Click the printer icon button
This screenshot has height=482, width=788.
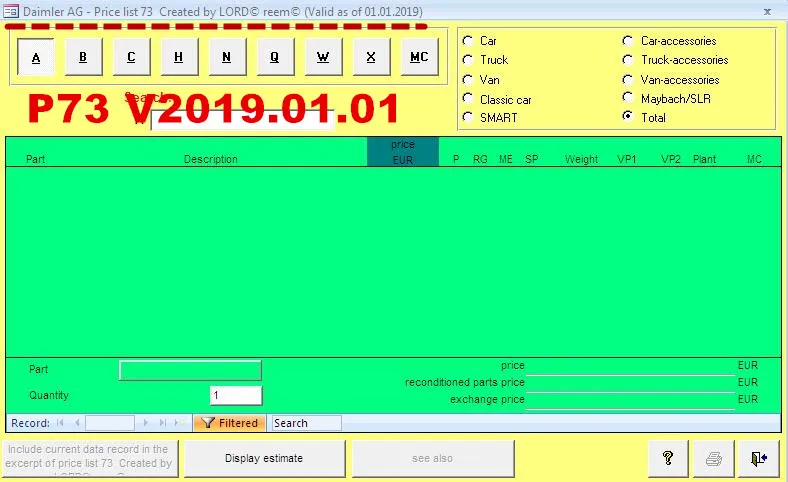click(714, 458)
